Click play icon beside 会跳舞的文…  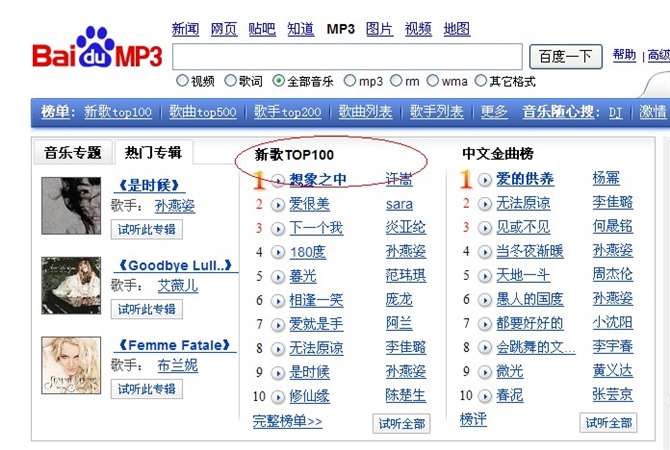[485, 348]
